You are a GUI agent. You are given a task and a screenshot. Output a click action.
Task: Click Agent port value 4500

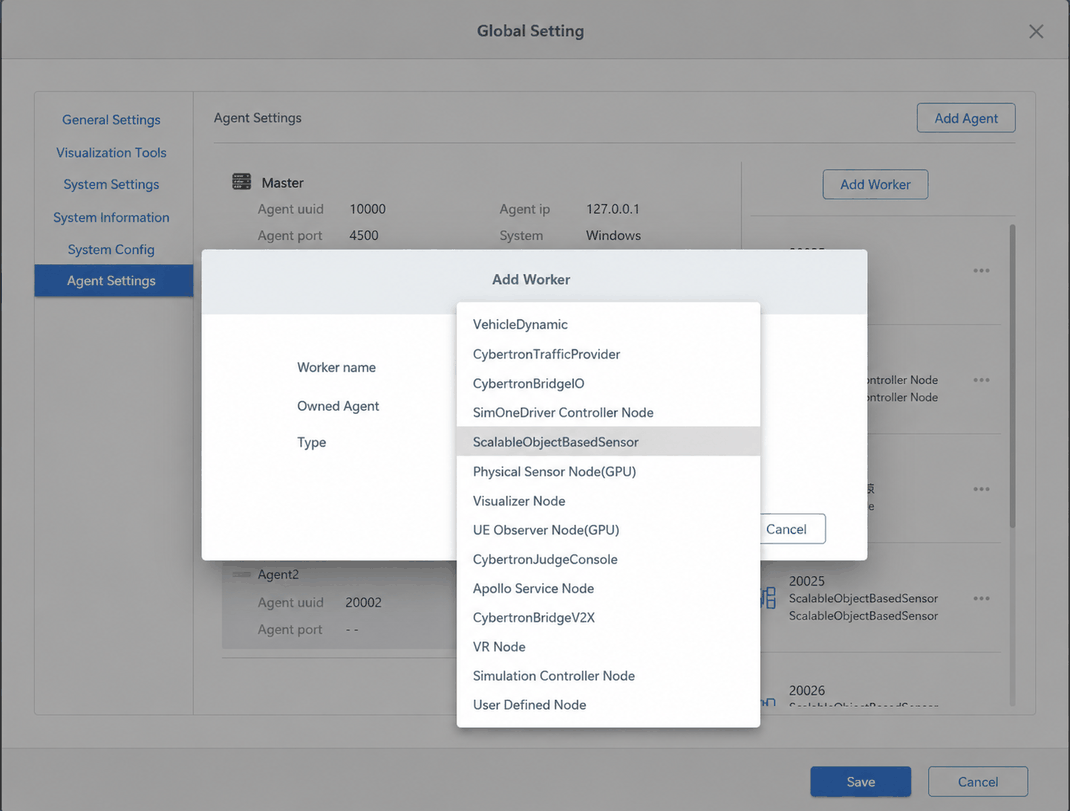[x=364, y=235]
